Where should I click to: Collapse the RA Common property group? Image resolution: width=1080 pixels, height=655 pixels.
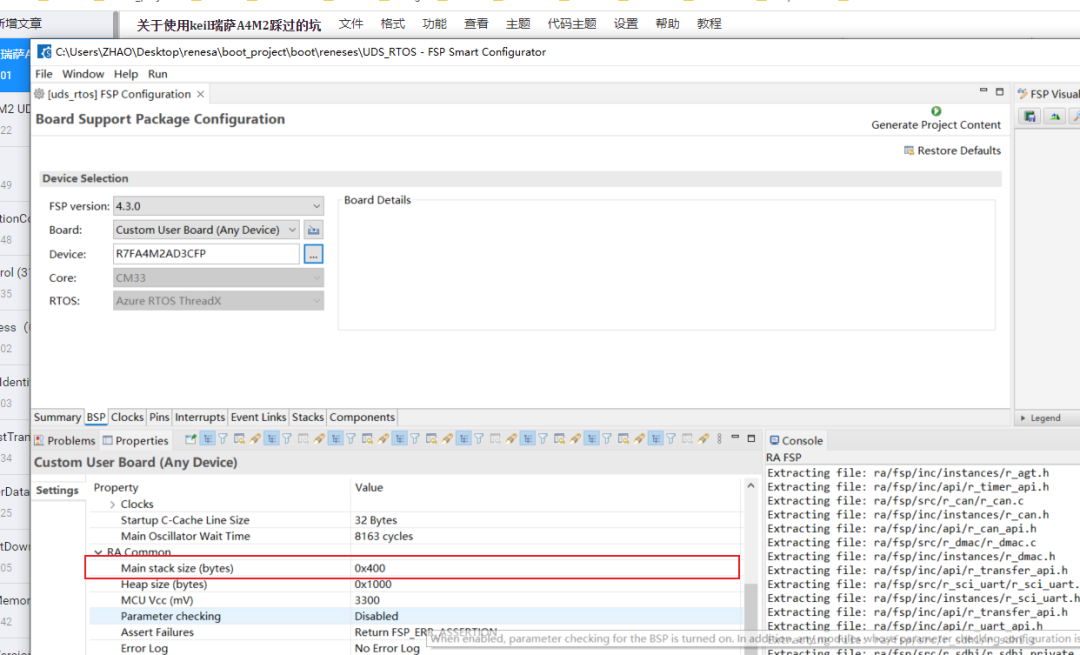tap(98, 552)
